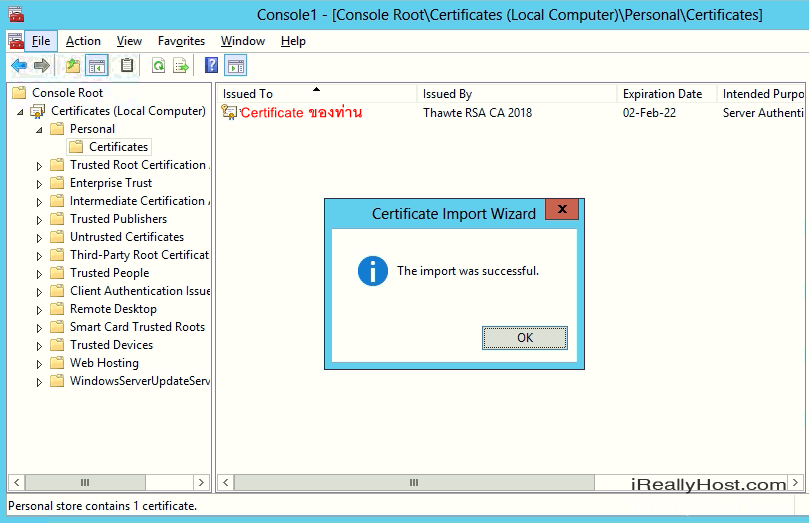Expand the Untrusted Certificates node
809x523 pixels.
click(x=39, y=238)
